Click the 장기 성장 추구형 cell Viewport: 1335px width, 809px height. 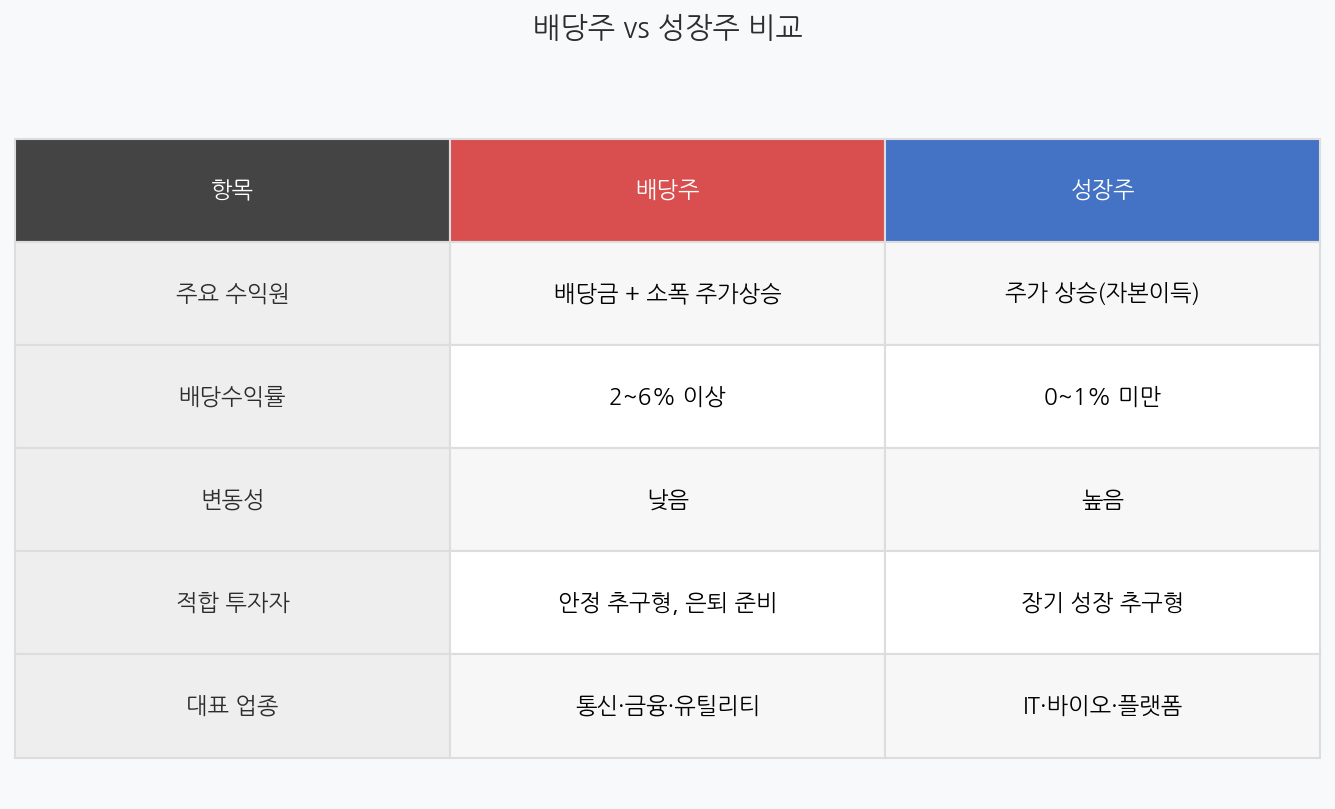(1102, 602)
